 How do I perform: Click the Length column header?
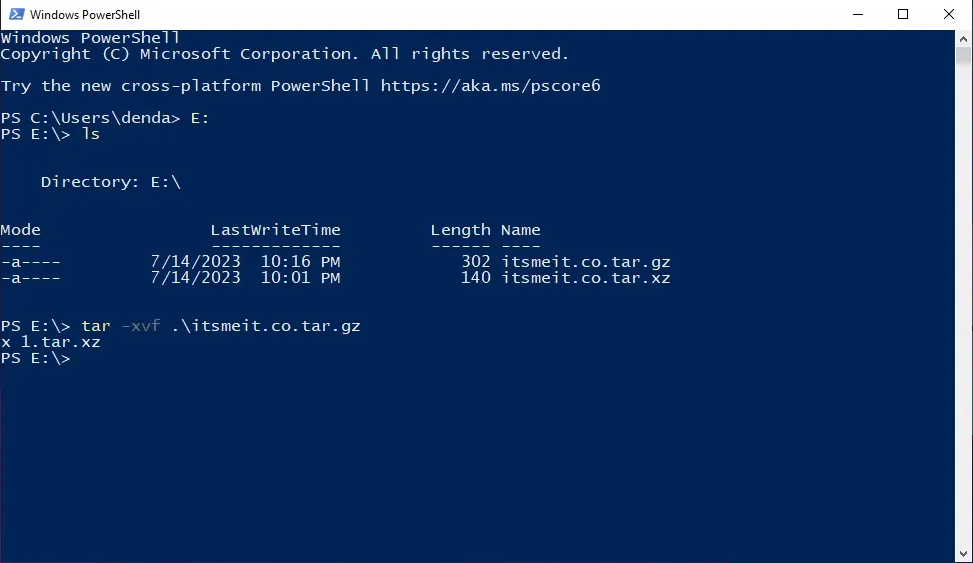click(460, 230)
